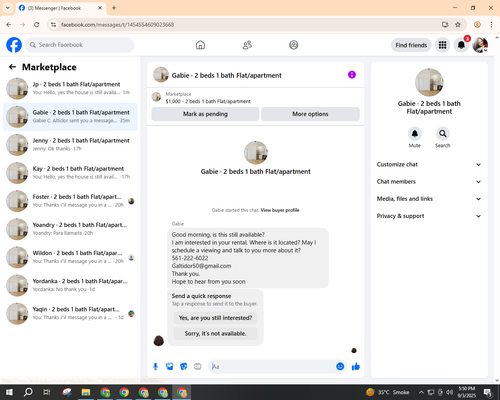Click Find friends button
Viewport: 500px width, 400px height.
pyautogui.click(x=411, y=45)
